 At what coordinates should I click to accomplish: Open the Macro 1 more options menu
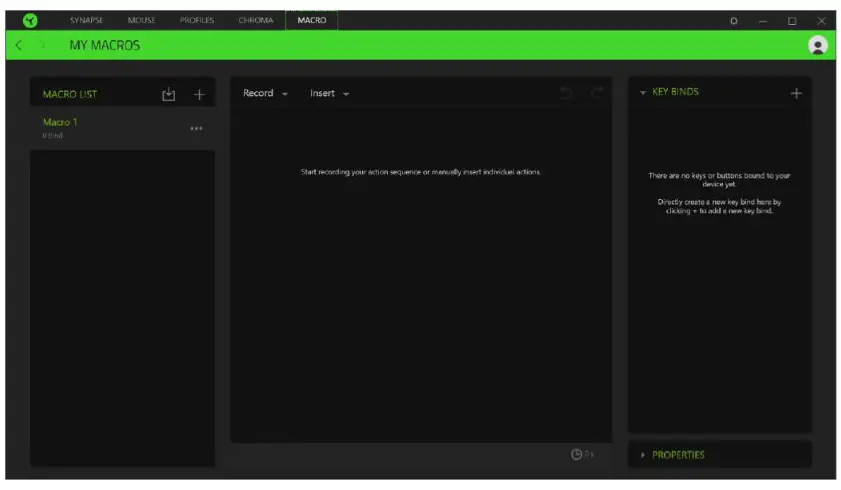196,129
